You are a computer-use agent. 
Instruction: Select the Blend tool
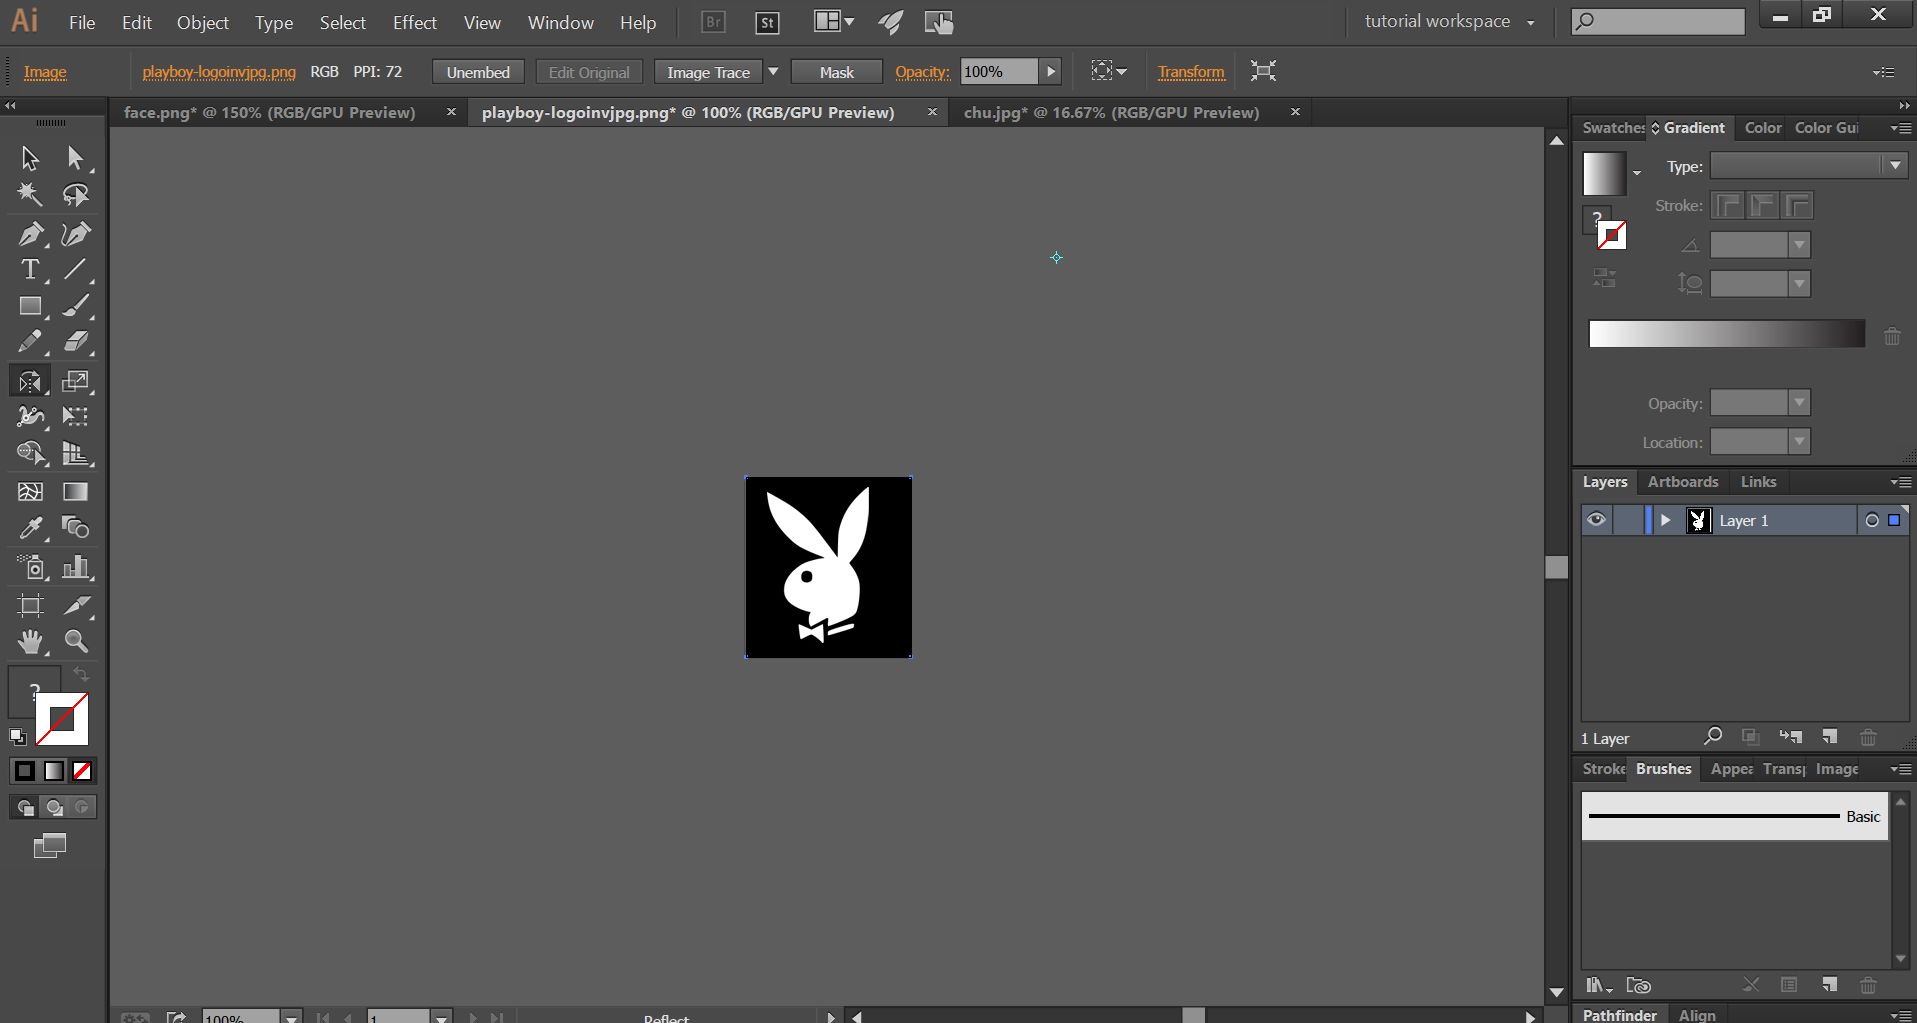(75, 527)
